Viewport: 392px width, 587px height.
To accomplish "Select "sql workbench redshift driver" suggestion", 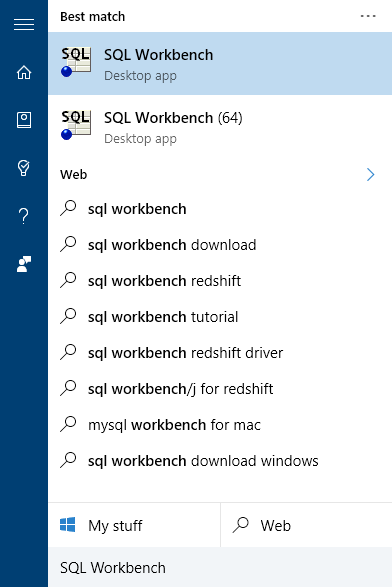I will [220, 353].
